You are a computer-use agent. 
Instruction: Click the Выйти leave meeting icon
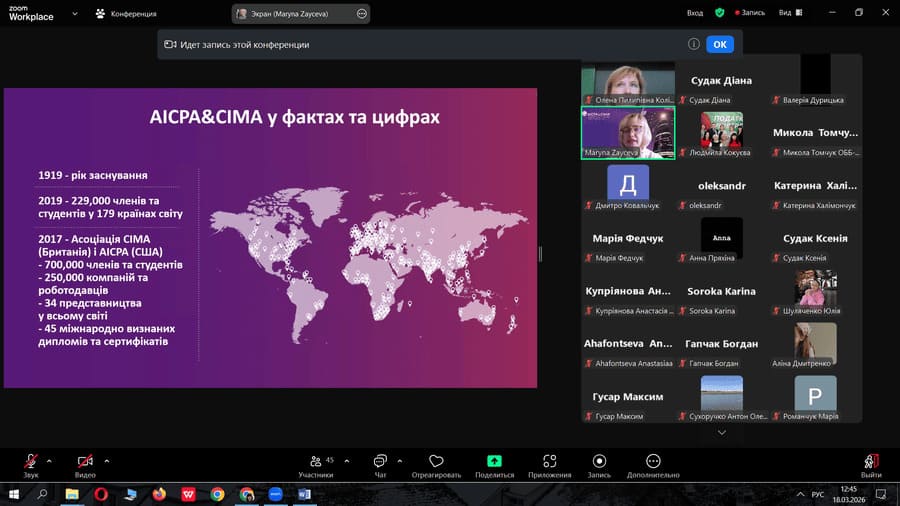871,461
